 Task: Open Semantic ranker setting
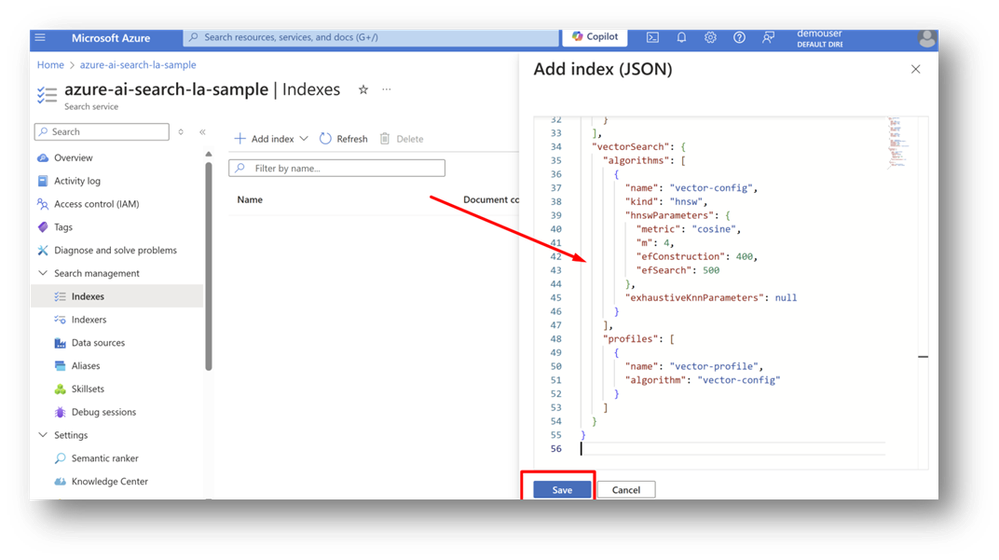click(x=104, y=458)
